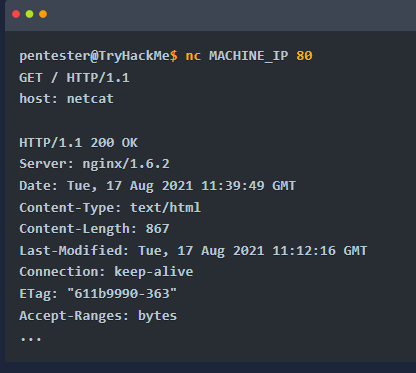This screenshot has width=416, height=373.
Task: Click the Content-Length: 867 line
Action: pos(94,229)
